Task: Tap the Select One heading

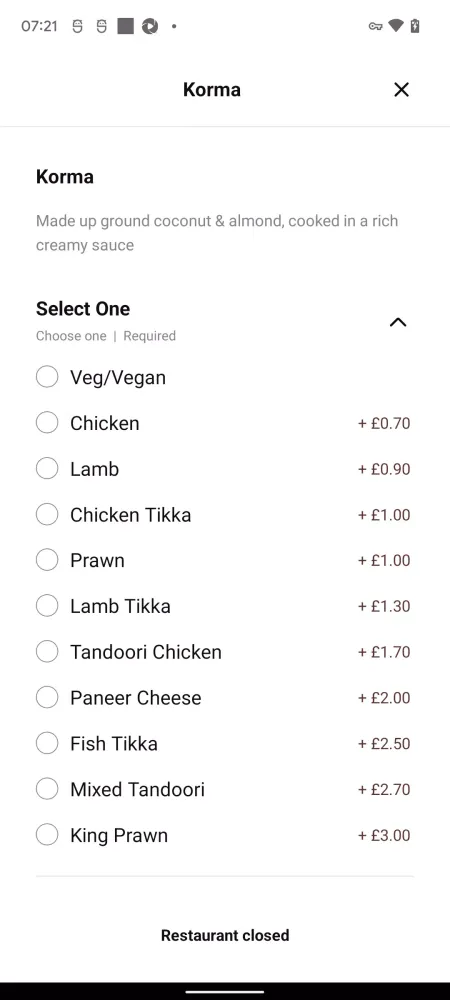Action: click(83, 309)
